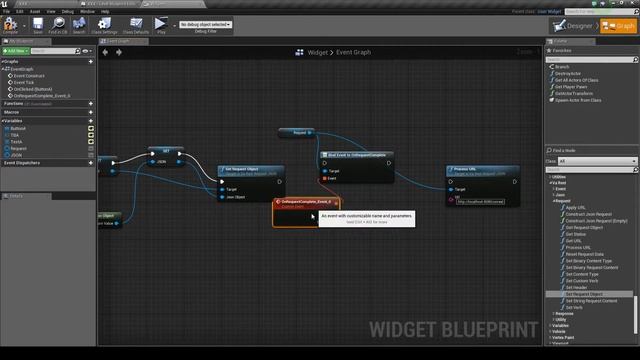Collapse the Request category in Palette
The image size is (640, 360).
pos(554,201)
